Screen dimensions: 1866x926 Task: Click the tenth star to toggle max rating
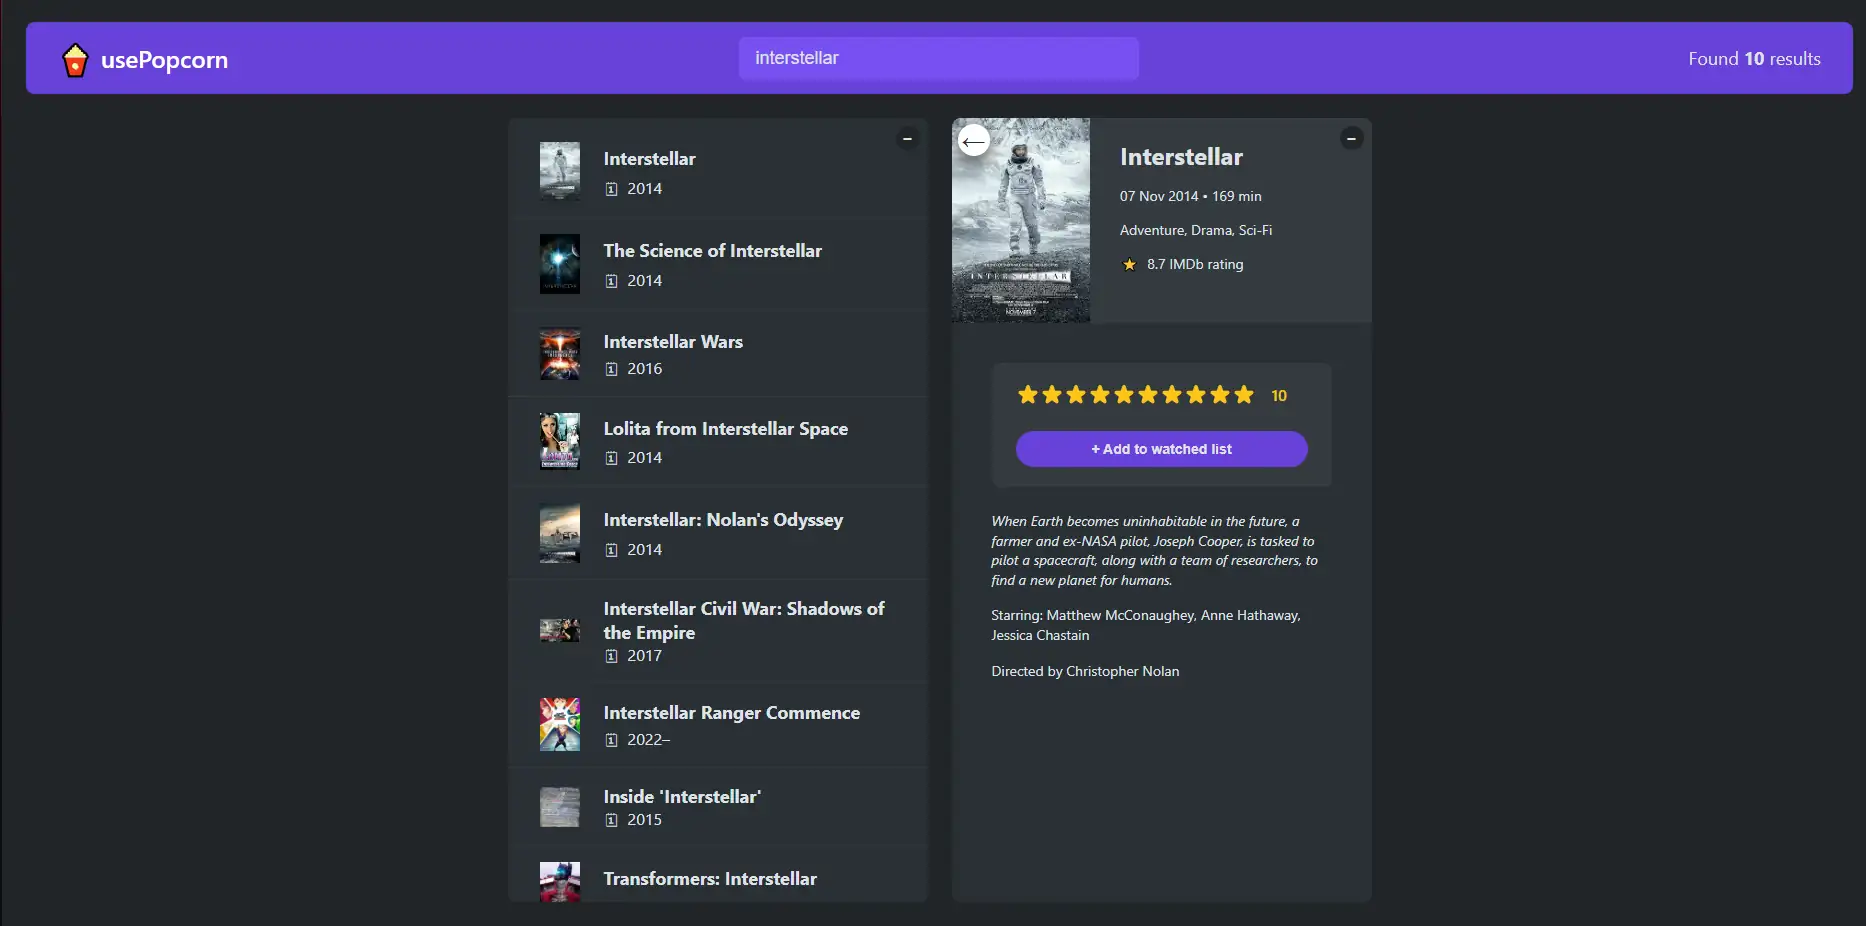(1243, 395)
